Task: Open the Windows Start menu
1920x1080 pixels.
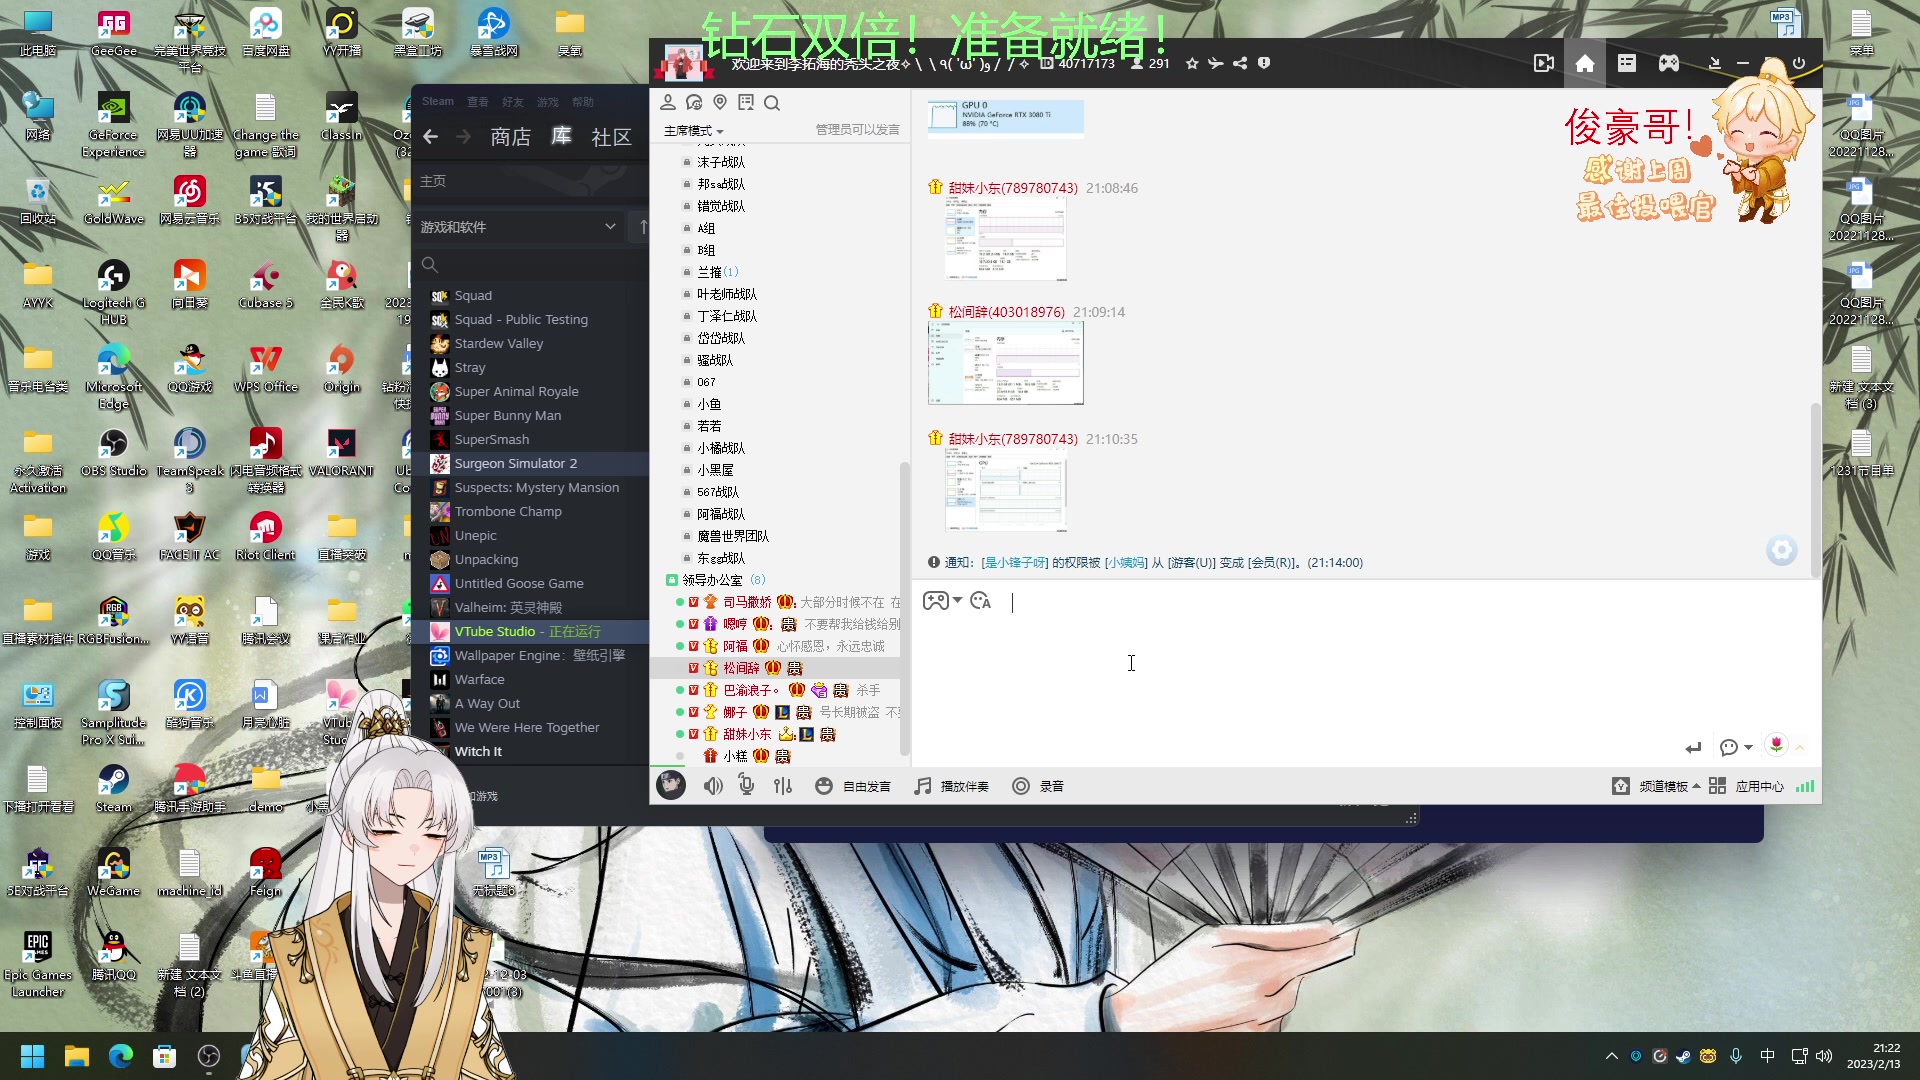Action: click(x=32, y=1056)
